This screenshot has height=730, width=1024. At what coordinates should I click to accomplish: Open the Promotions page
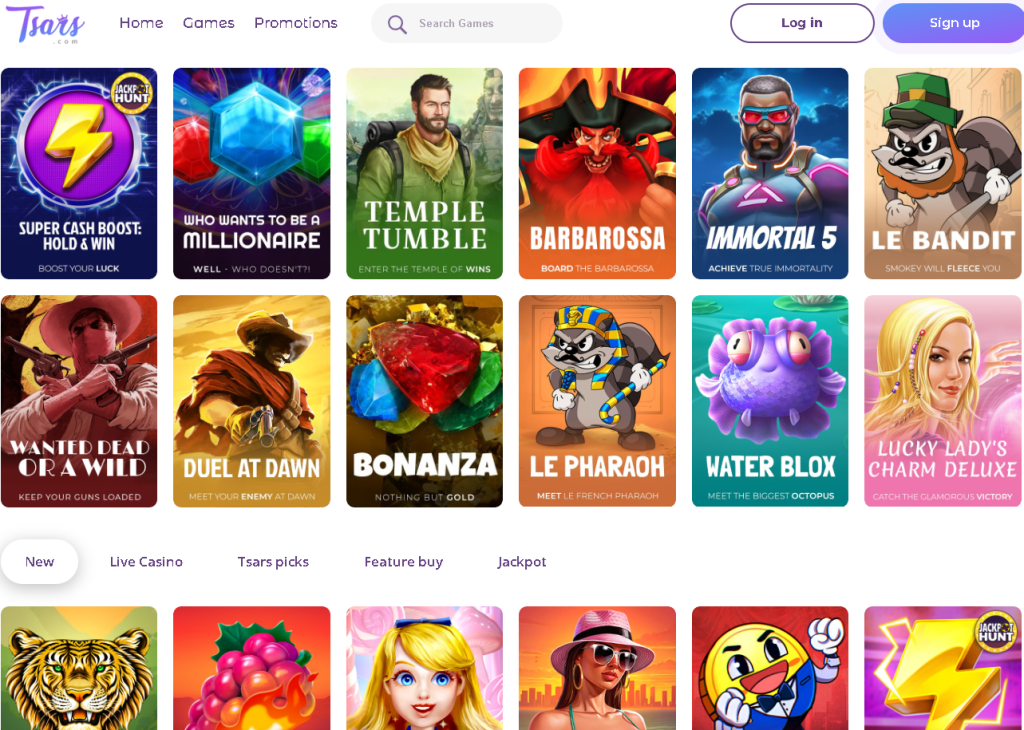pyautogui.click(x=295, y=23)
